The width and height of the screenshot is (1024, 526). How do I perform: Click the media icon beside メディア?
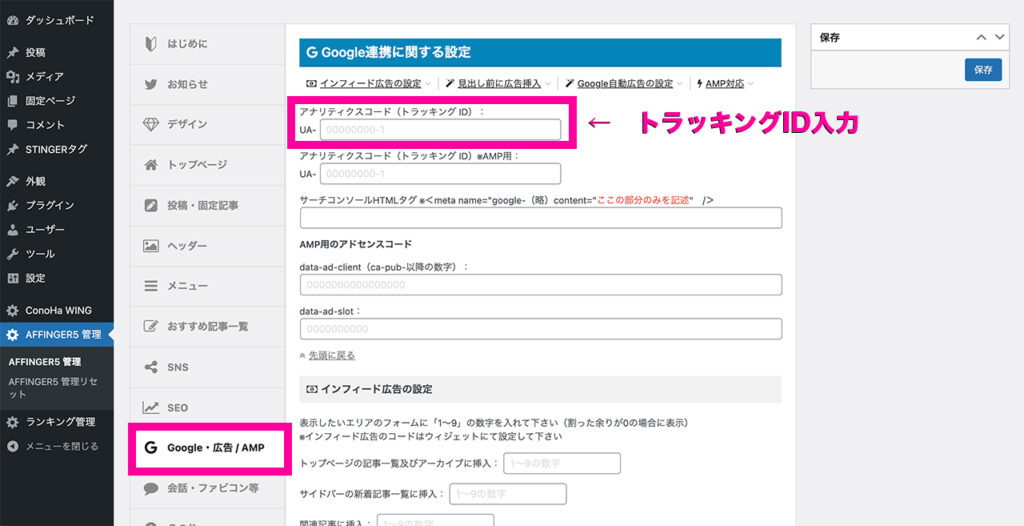point(12,76)
